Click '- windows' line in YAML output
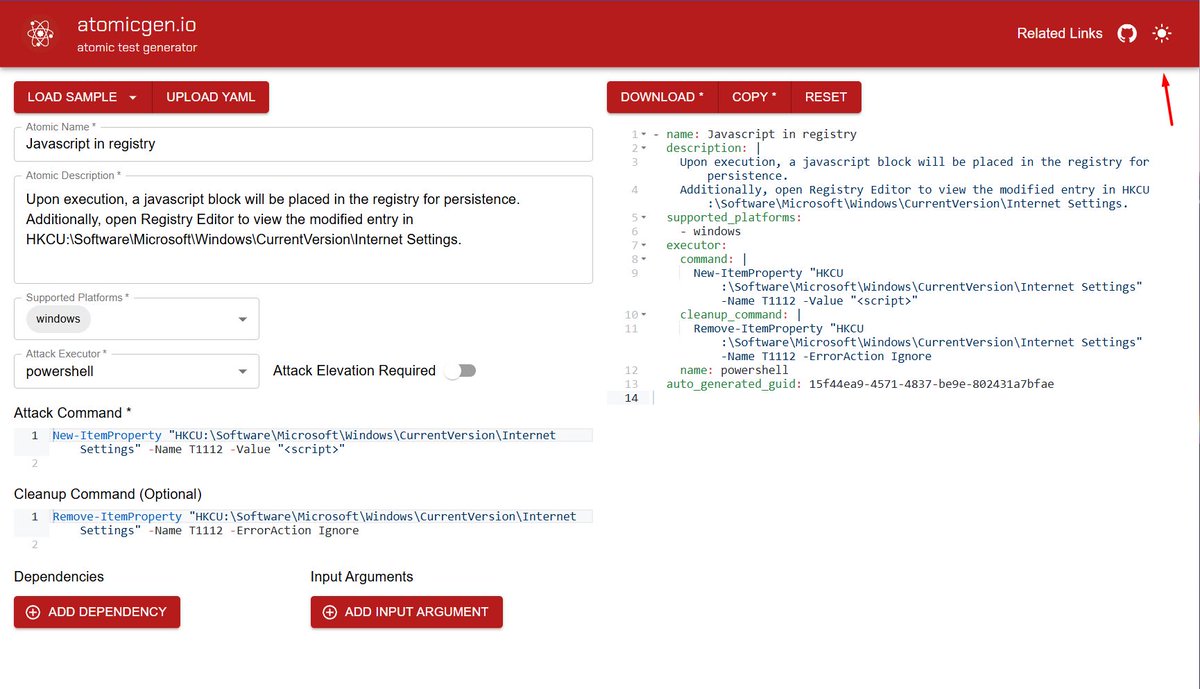Image resolution: width=1200 pixels, height=689 pixels. [711, 231]
